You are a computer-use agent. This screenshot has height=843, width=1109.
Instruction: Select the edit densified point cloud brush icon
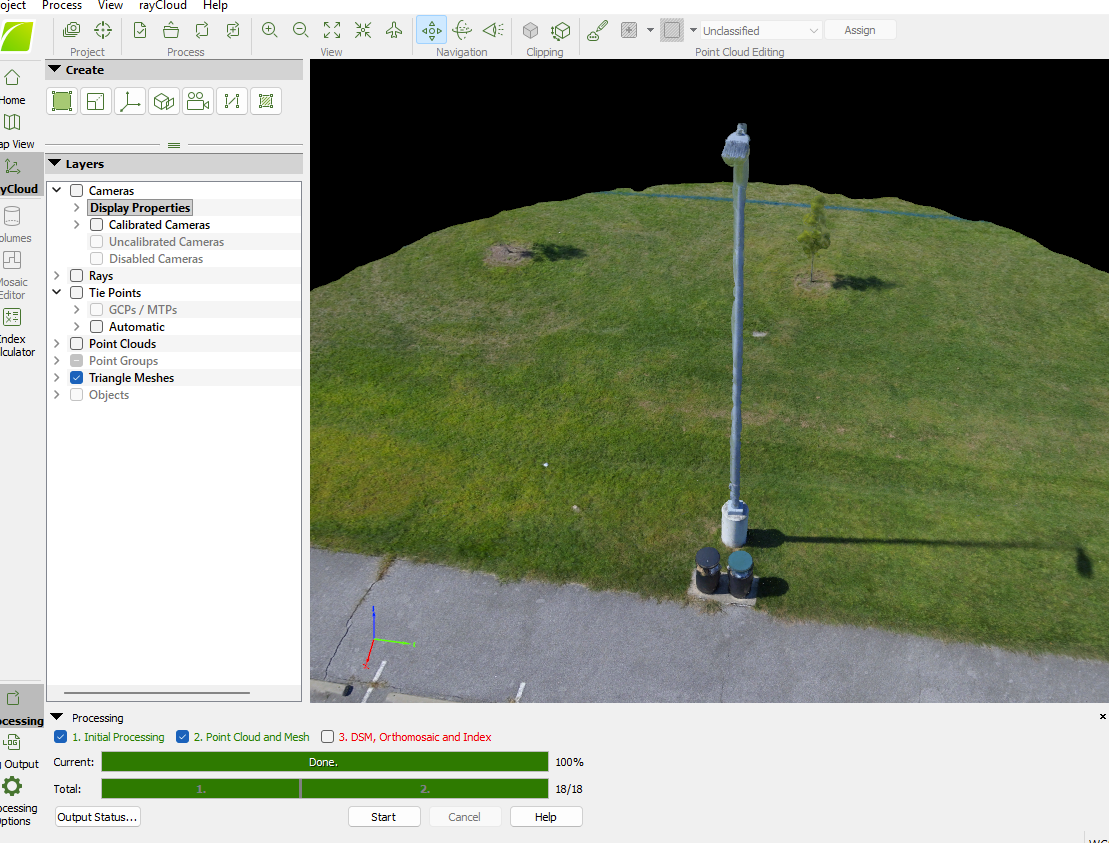597,30
